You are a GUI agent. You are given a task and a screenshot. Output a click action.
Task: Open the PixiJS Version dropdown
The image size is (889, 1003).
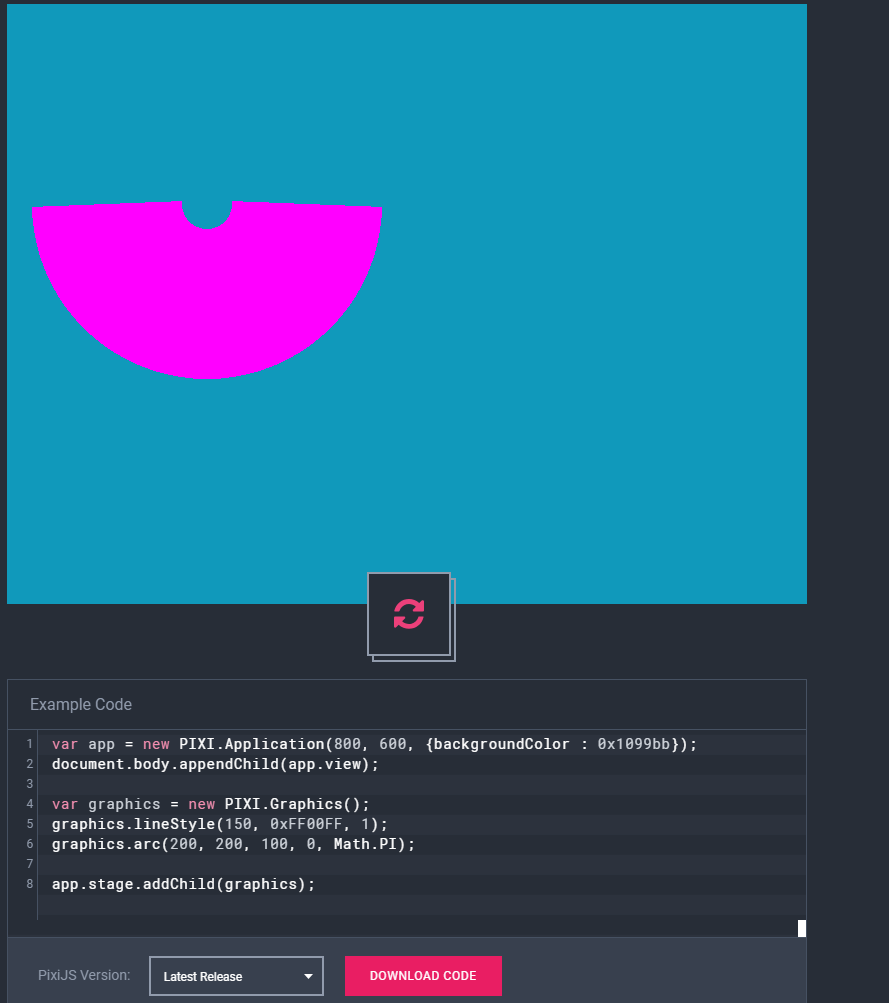coord(236,975)
